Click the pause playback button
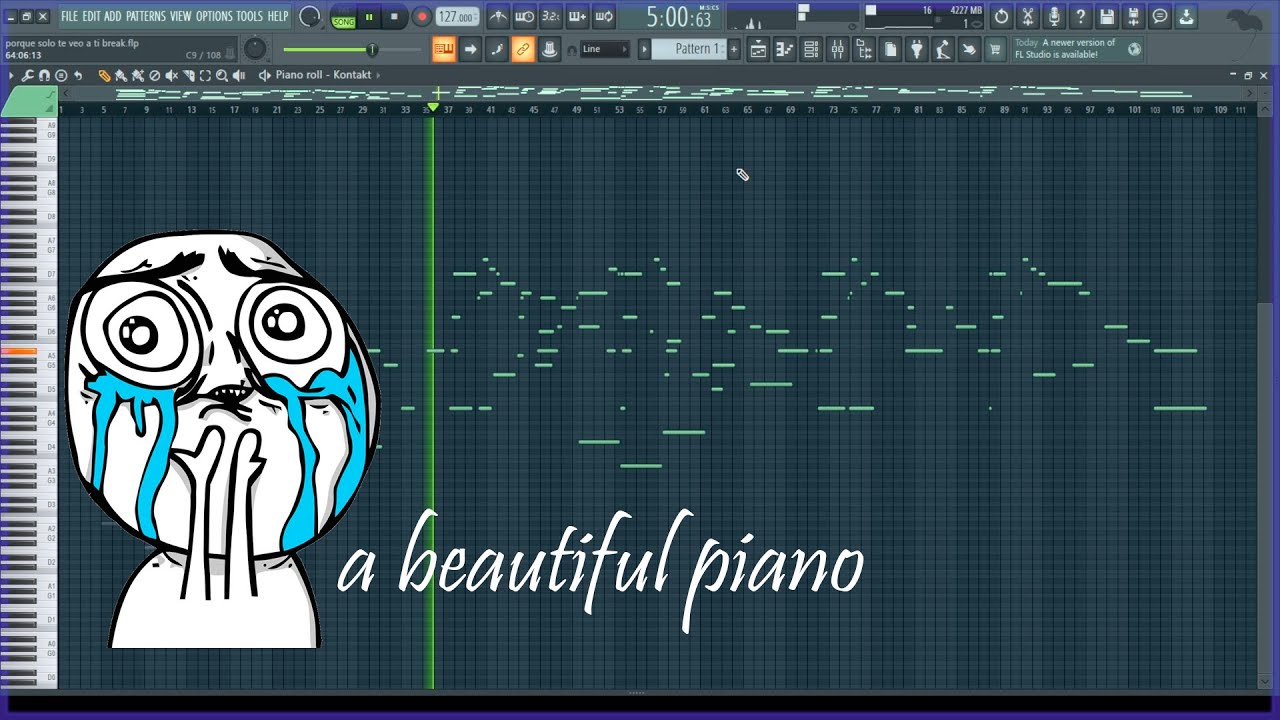This screenshot has height=720, width=1280. [x=369, y=17]
